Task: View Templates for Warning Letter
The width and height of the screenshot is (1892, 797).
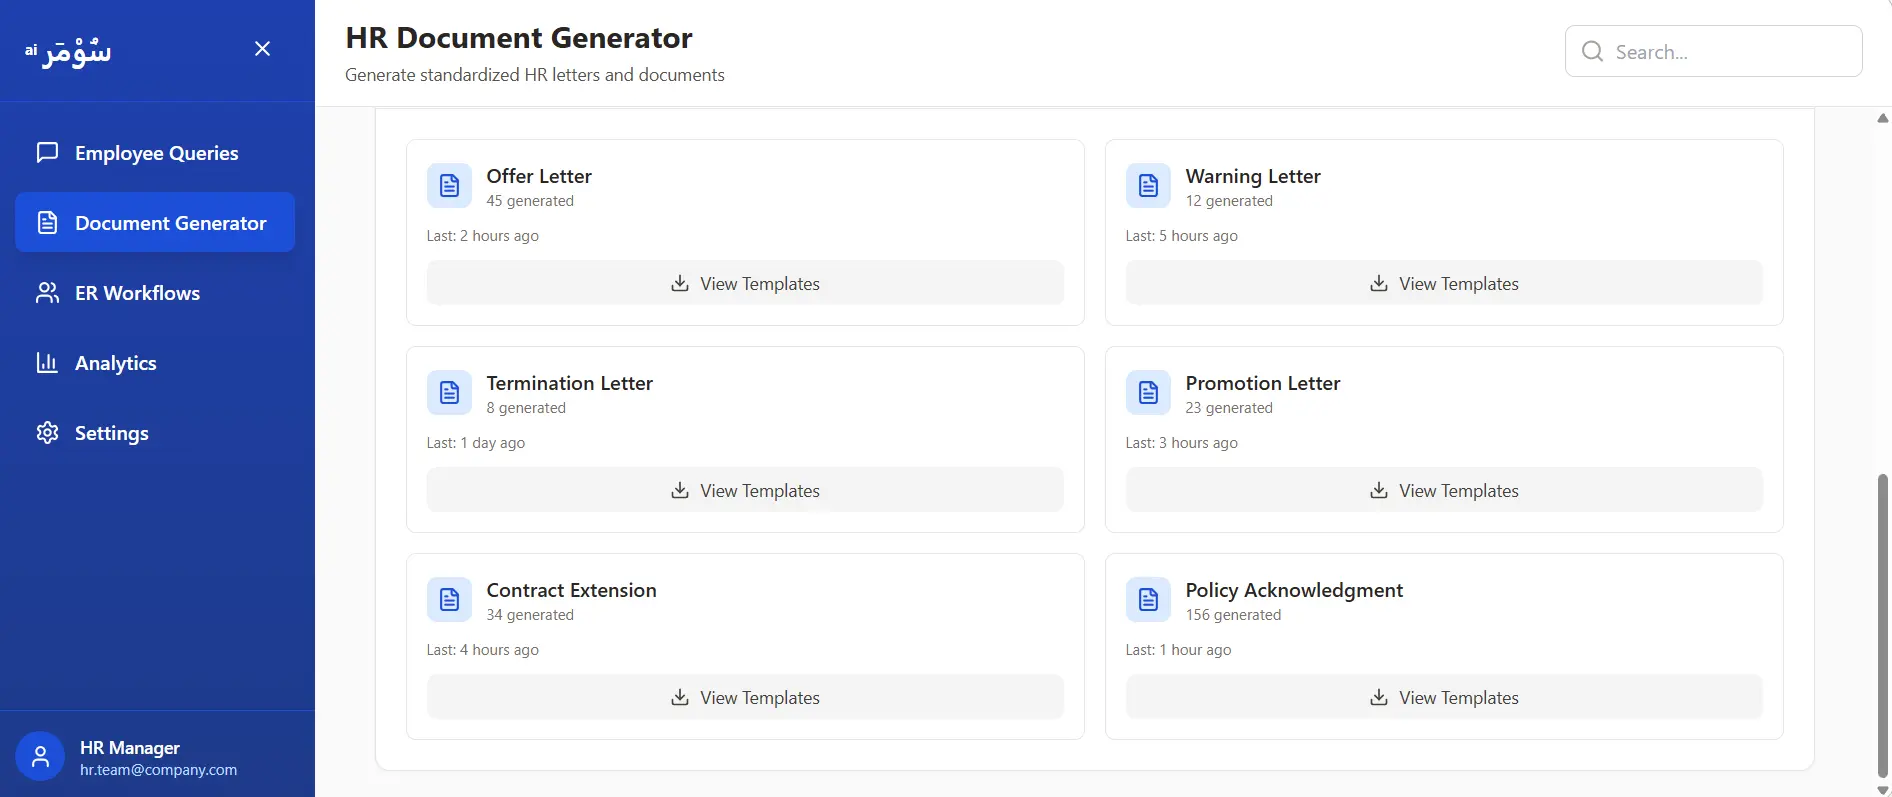Action: (1444, 283)
